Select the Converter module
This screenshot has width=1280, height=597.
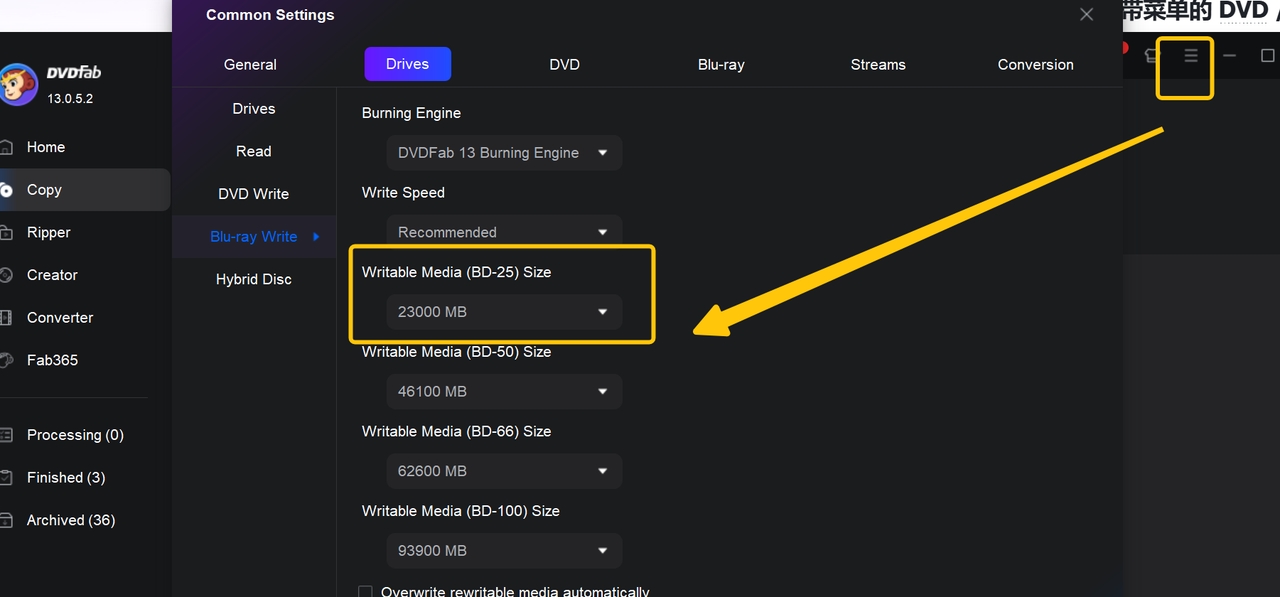coord(60,317)
